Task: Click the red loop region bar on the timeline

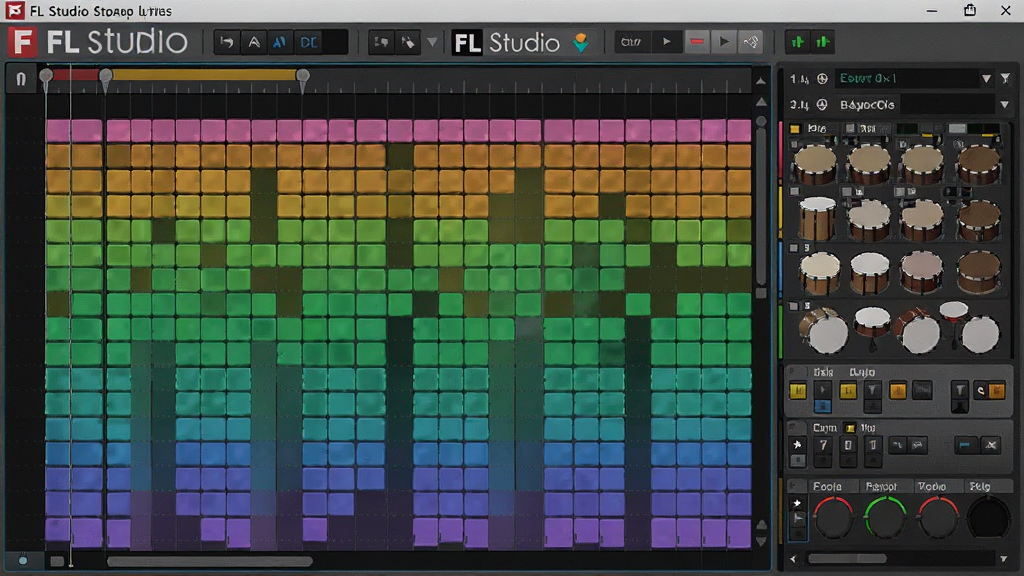Action: pos(76,75)
